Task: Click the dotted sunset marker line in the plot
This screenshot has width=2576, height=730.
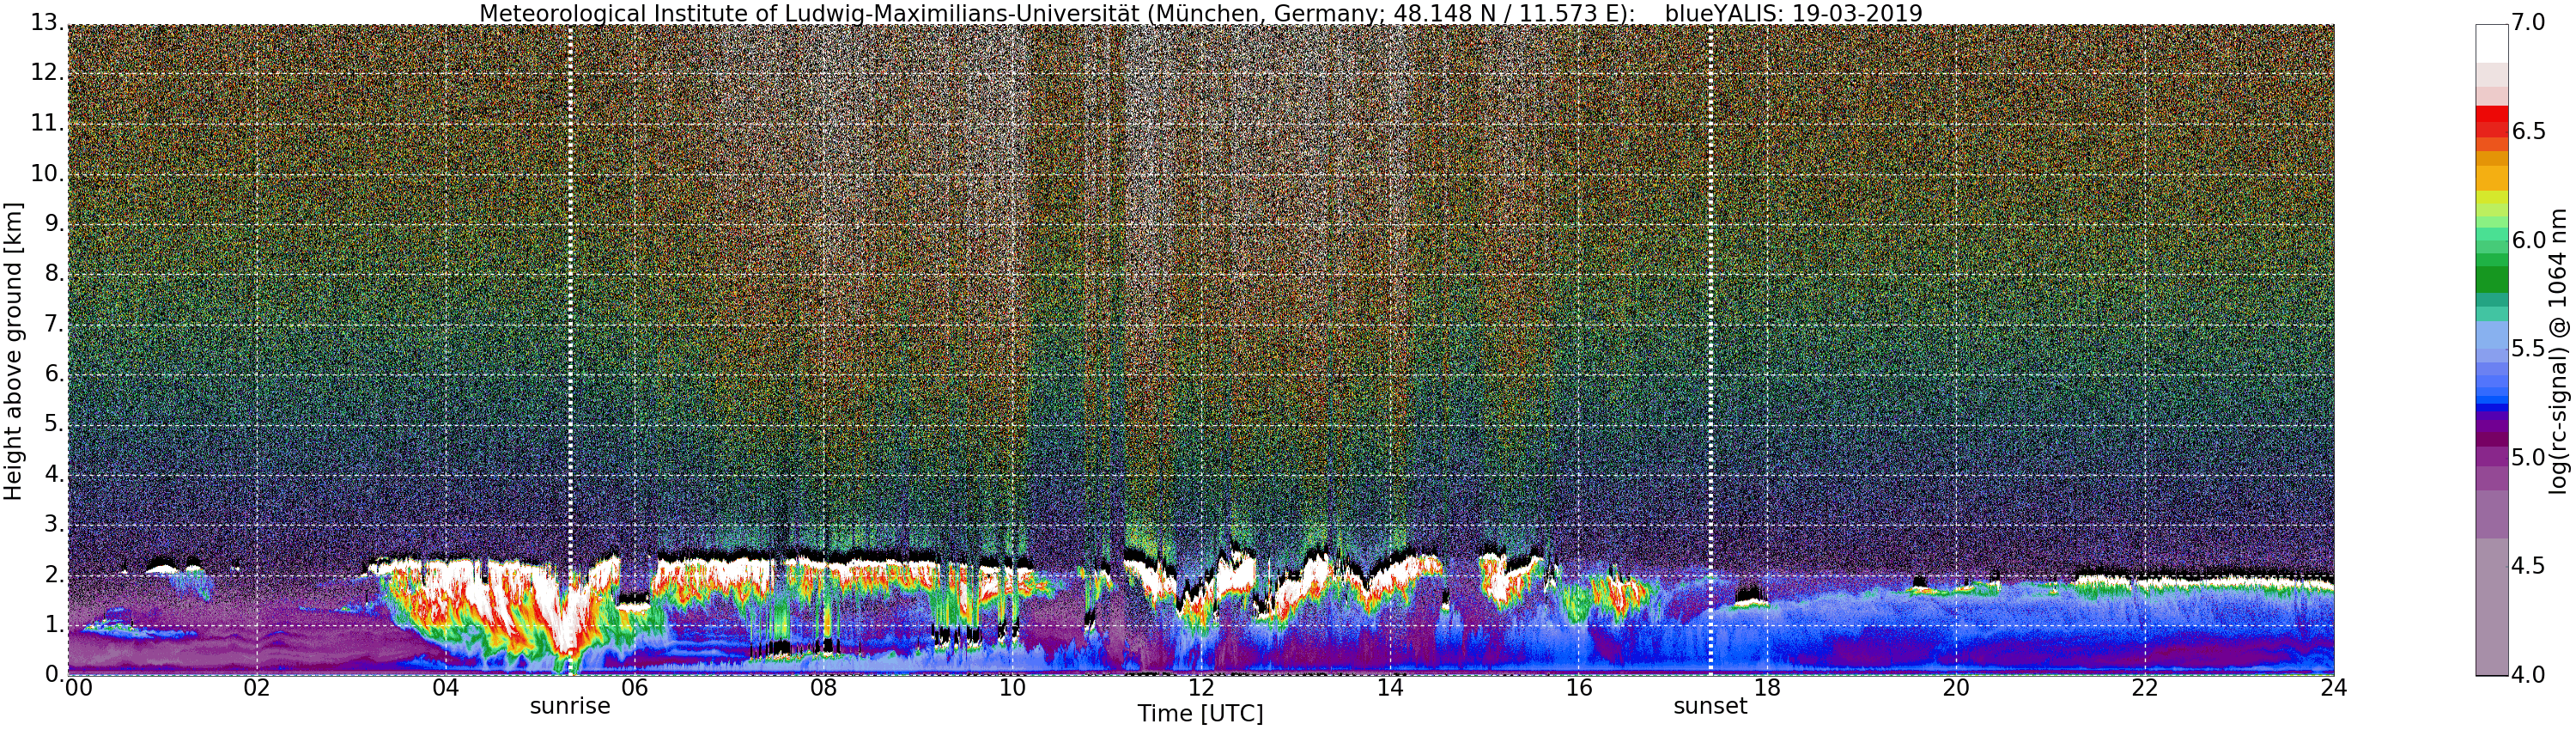Action: point(1711,350)
